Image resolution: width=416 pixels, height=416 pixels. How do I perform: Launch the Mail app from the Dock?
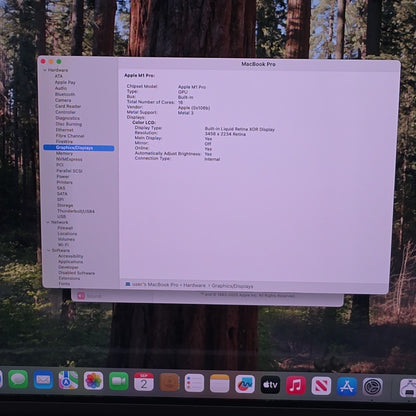click(x=43, y=380)
